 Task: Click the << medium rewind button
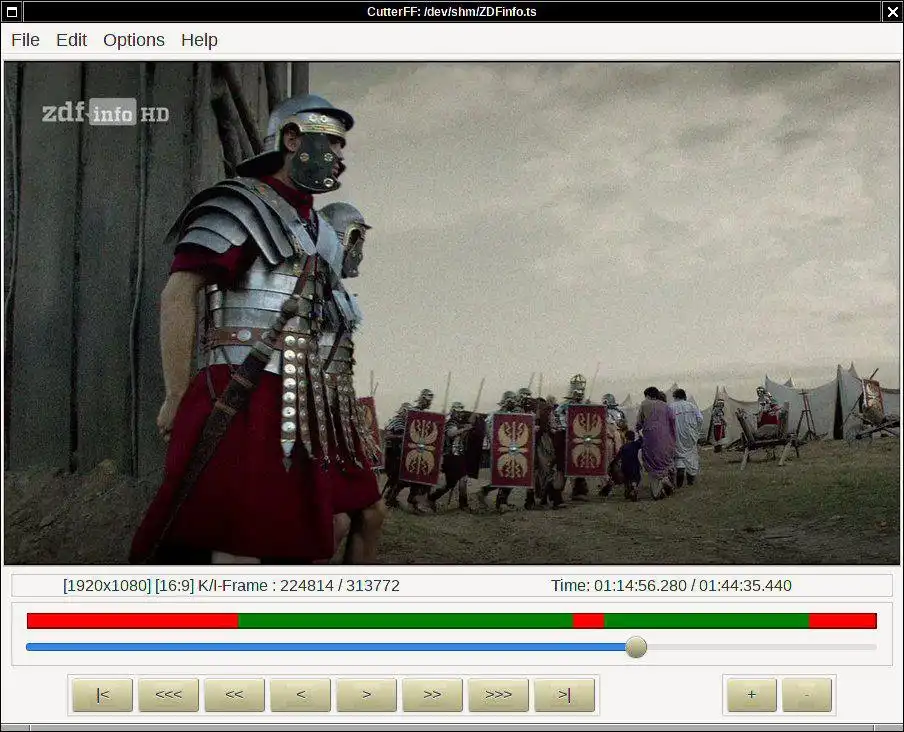(235, 695)
